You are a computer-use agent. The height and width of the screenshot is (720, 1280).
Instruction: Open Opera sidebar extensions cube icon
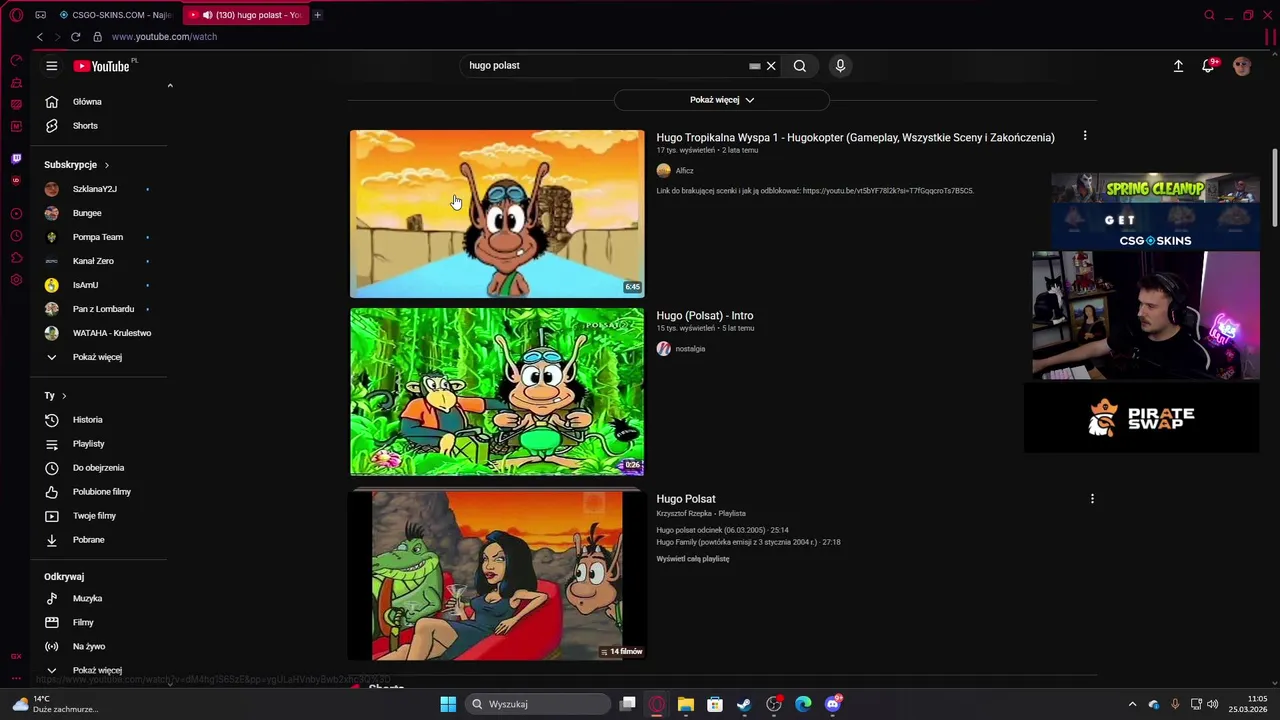pyautogui.click(x=16, y=257)
